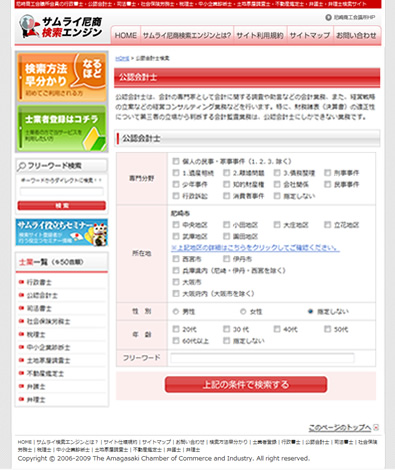
Task: Check the 小田地区 checkbox
Action: [227, 225]
